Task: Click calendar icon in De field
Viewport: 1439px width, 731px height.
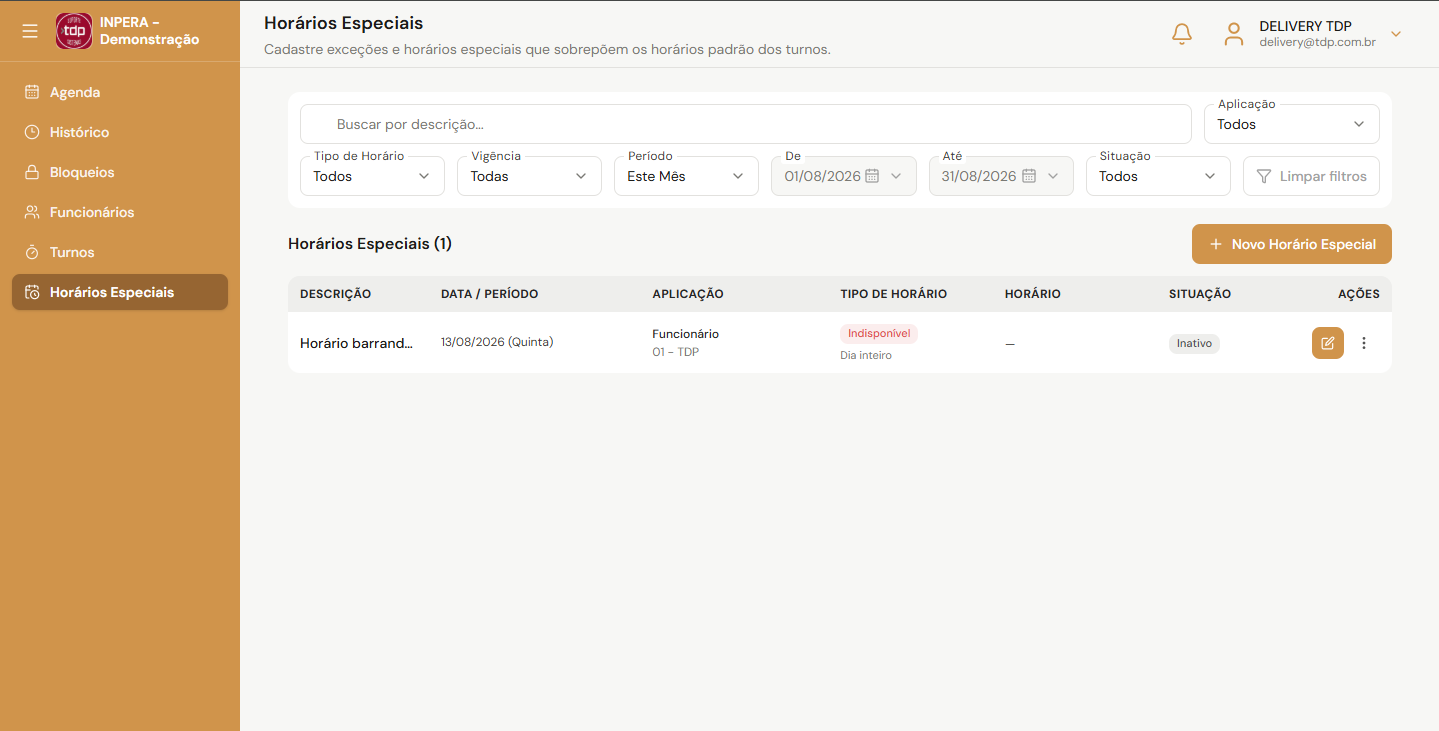Action: [872, 176]
